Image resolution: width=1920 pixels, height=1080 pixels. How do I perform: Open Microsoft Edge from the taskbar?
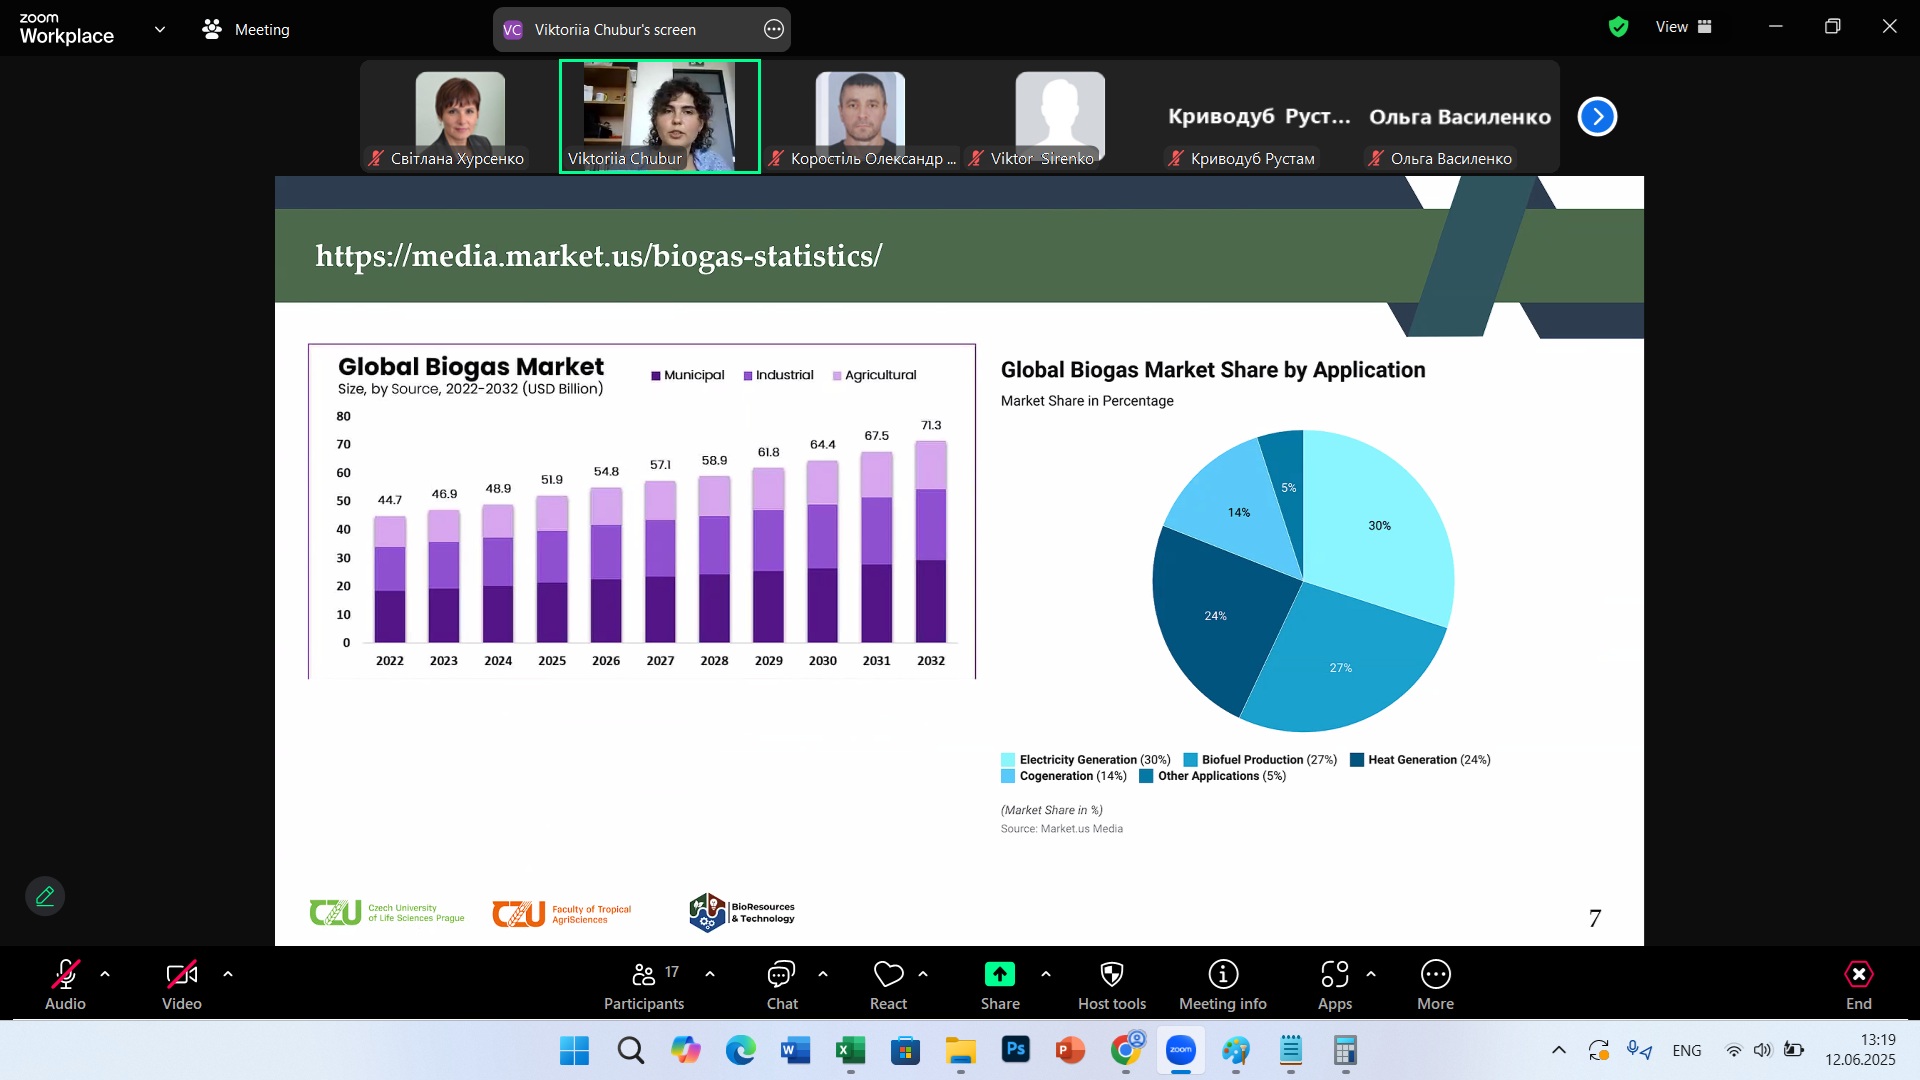[x=740, y=1050]
